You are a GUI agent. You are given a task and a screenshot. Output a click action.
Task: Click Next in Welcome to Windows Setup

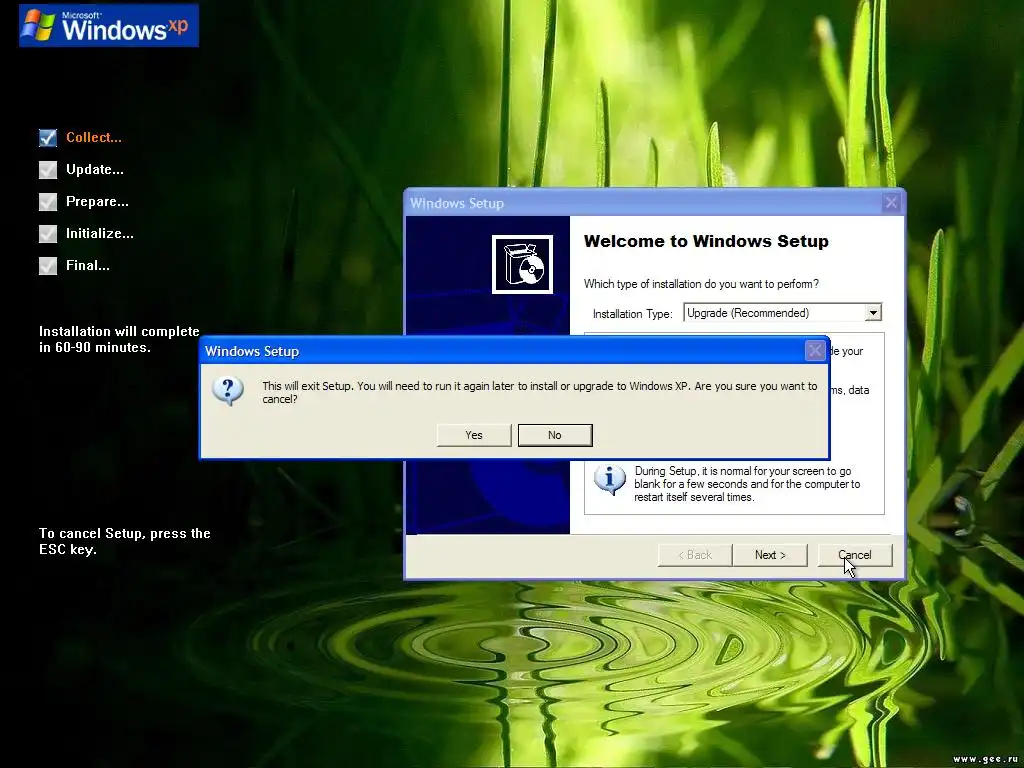click(x=770, y=555)
